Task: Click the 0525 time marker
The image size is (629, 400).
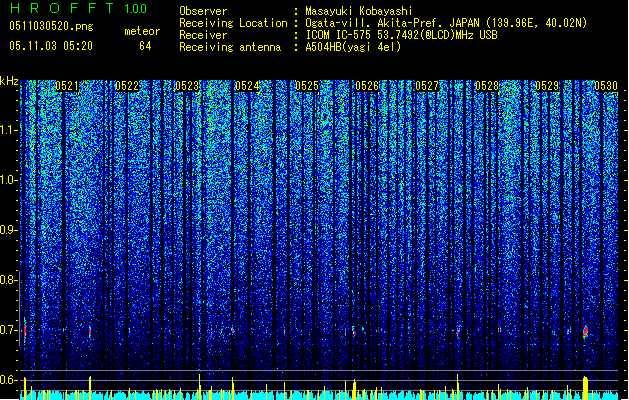Action: 307,86
